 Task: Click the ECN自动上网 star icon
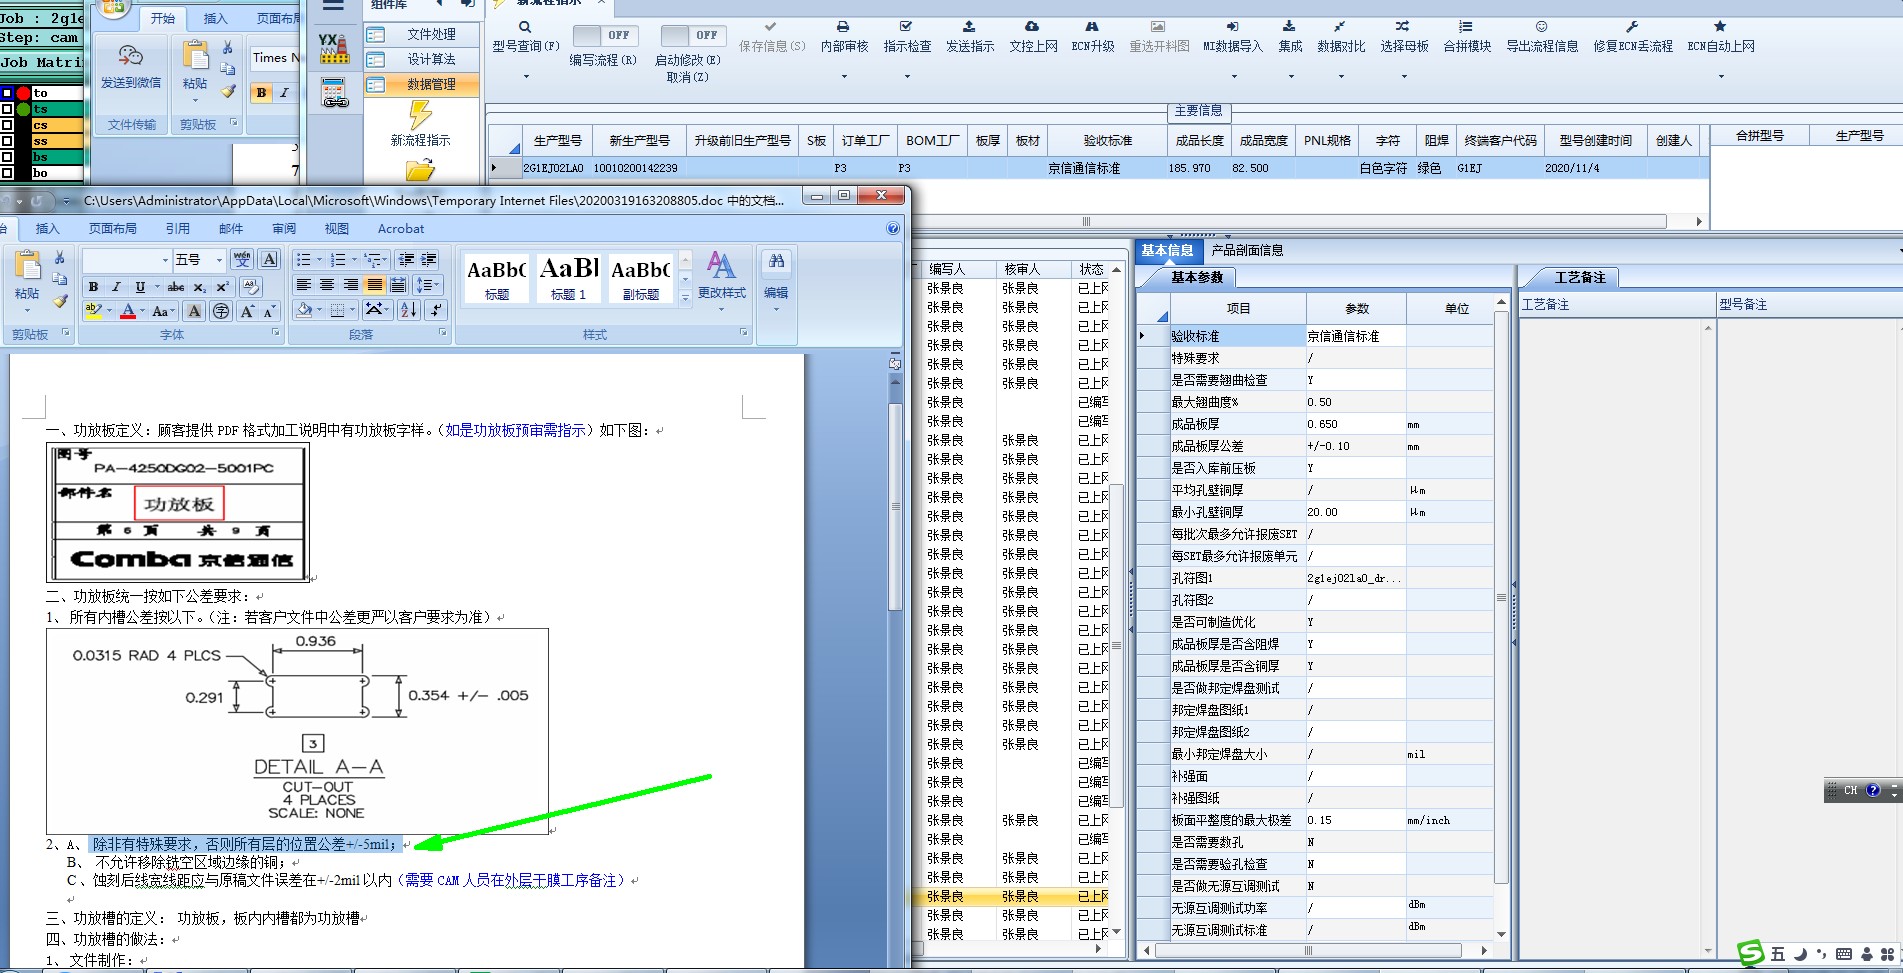coord(1720,27)
